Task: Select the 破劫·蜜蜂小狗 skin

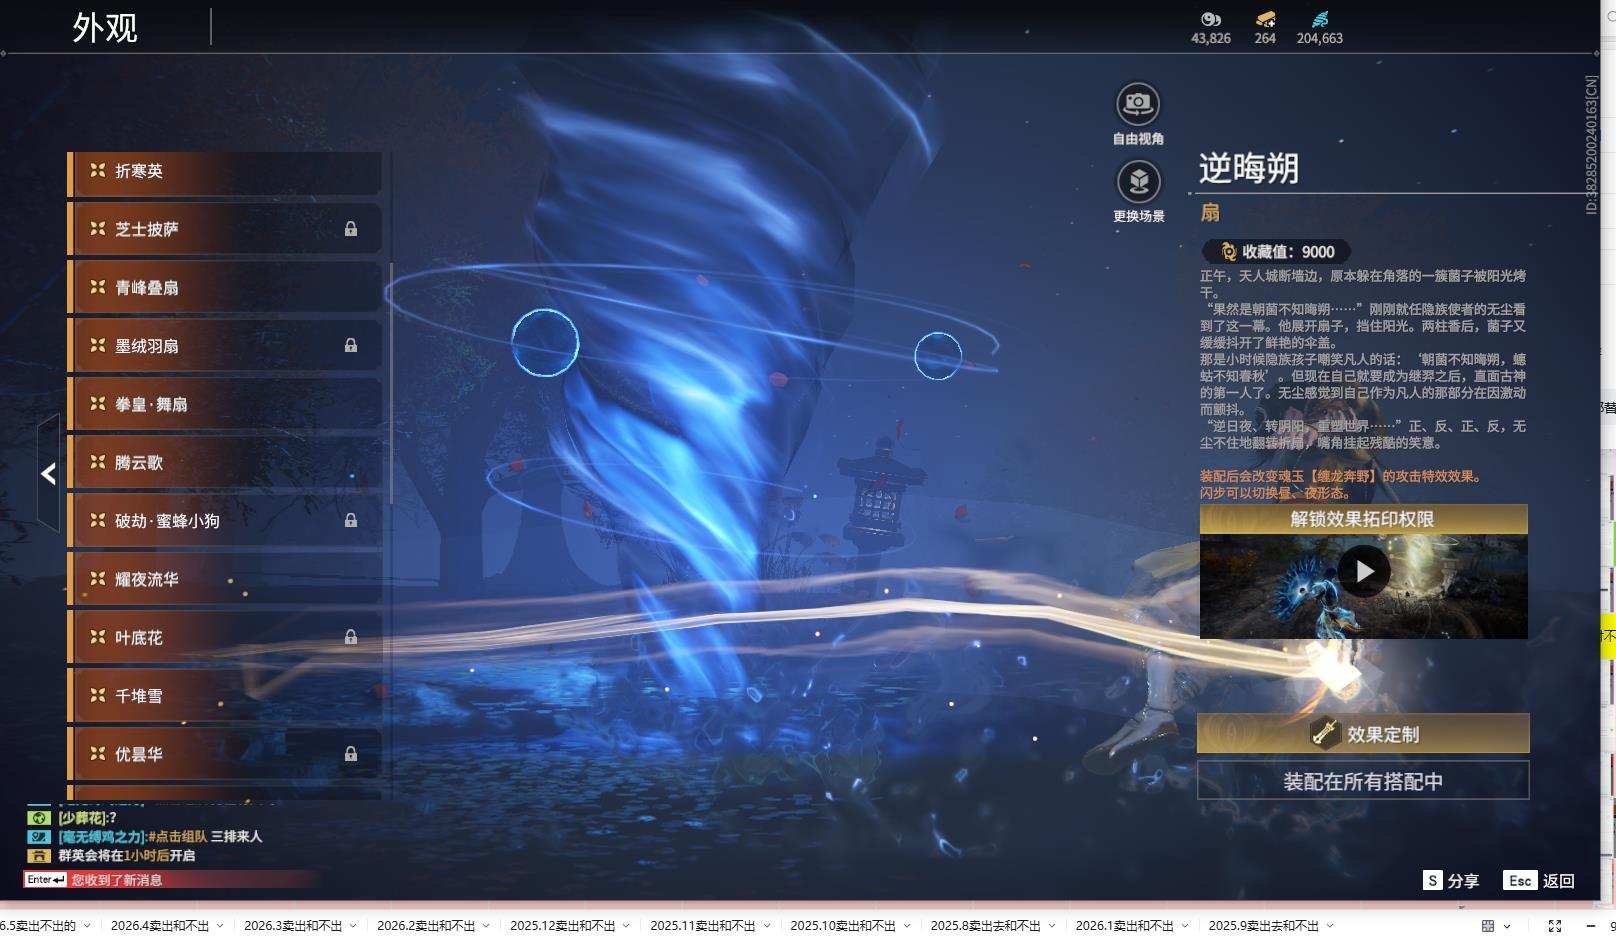Action: pos(225,520)
